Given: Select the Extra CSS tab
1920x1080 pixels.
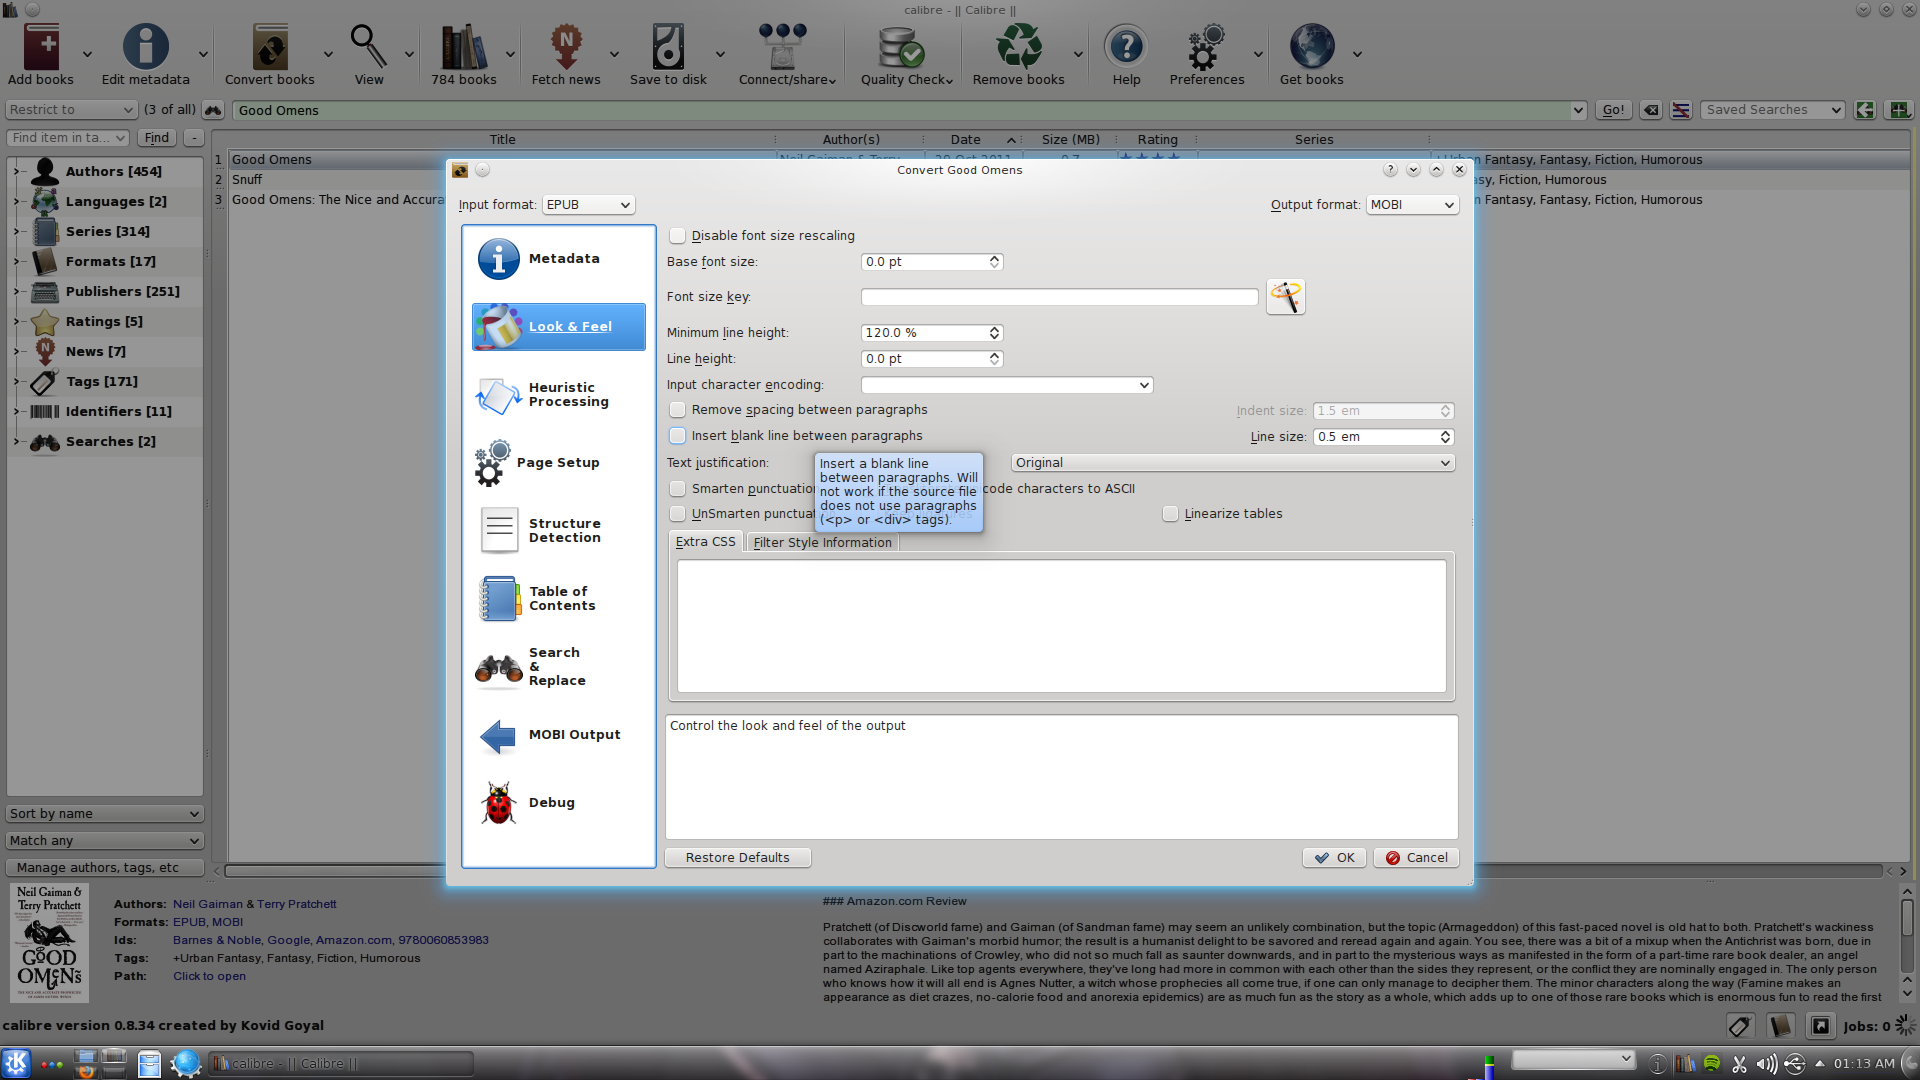Looking at the screenshot, I should (x=705, y=542).
